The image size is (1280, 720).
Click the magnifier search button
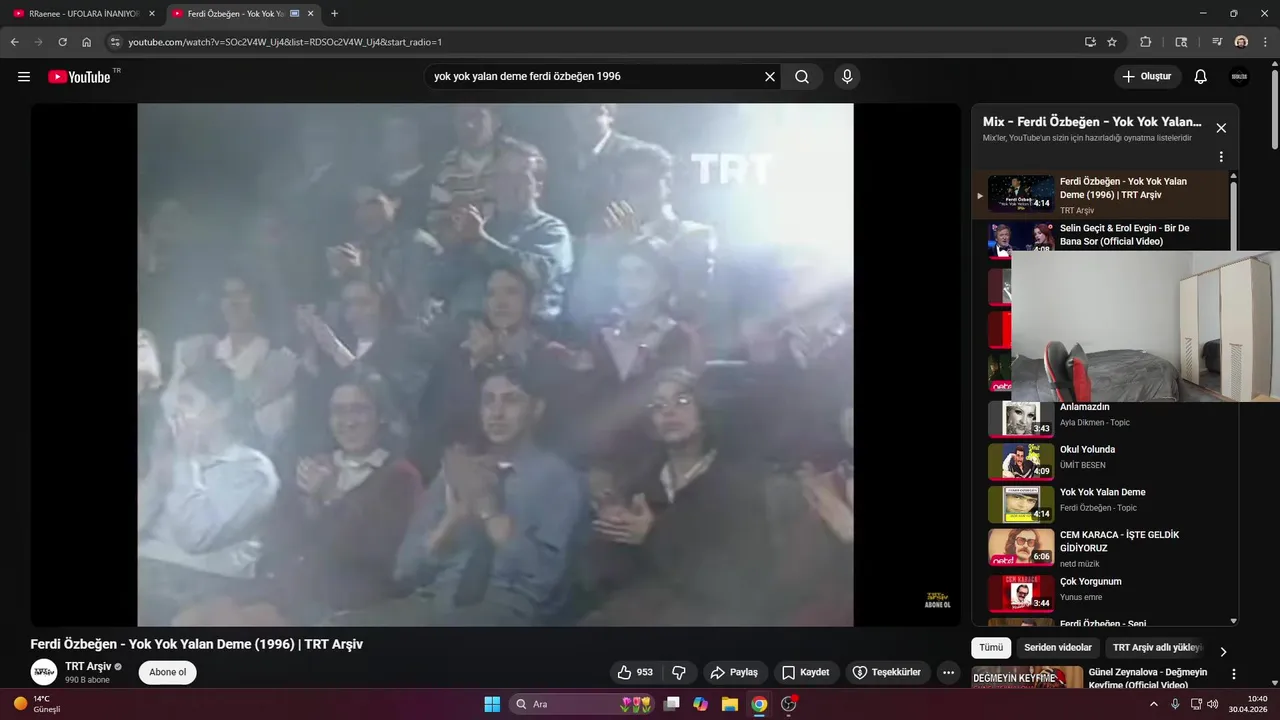click(802, 77)
